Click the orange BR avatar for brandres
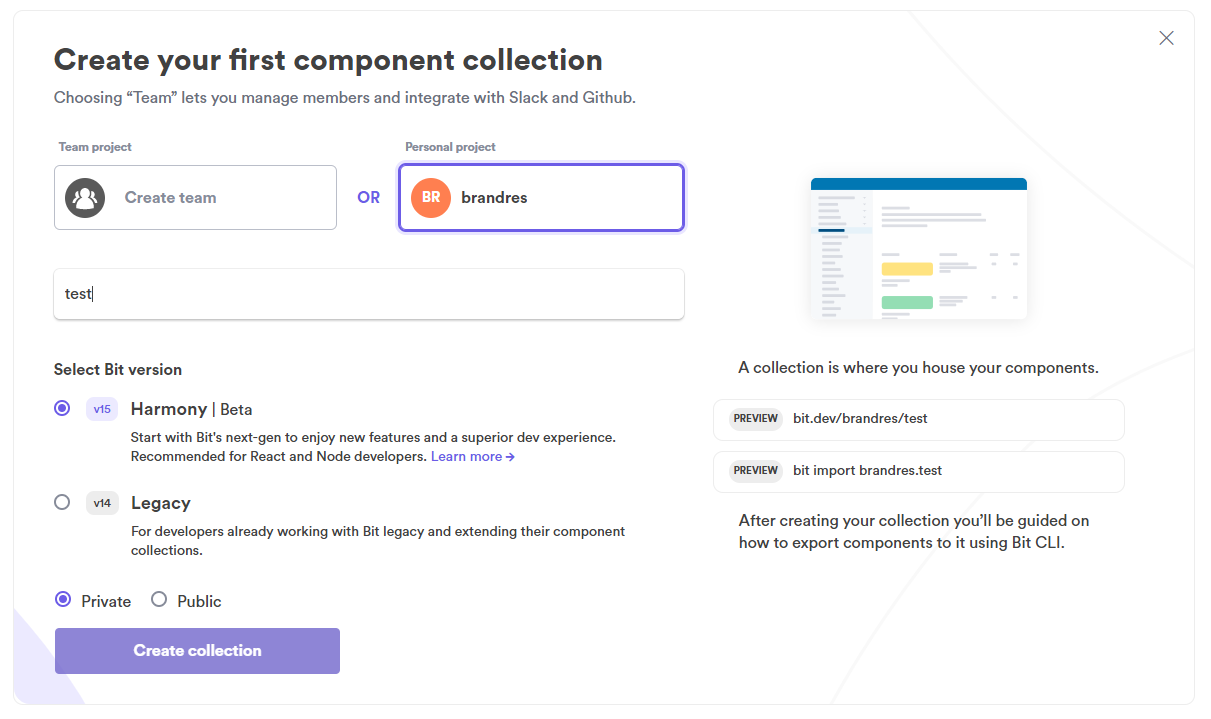 tap(430, 197)
